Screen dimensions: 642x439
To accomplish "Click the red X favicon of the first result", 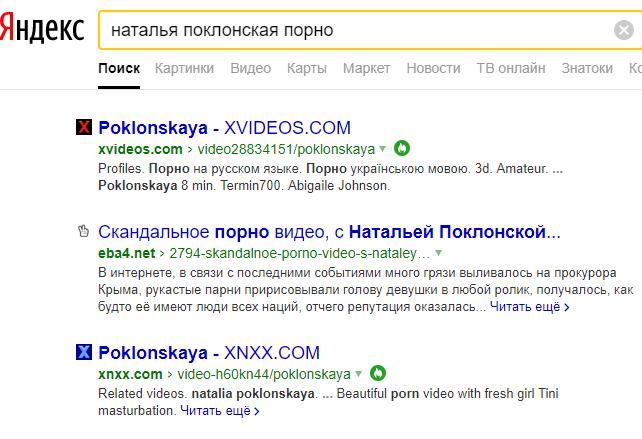I will (x=84, y=128).
